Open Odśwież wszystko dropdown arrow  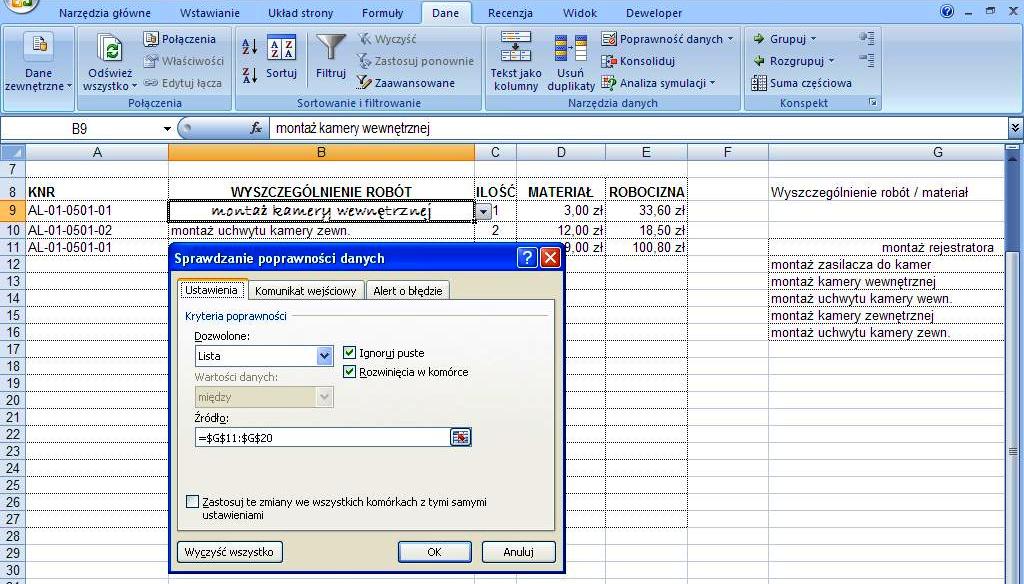coord(135,86)
